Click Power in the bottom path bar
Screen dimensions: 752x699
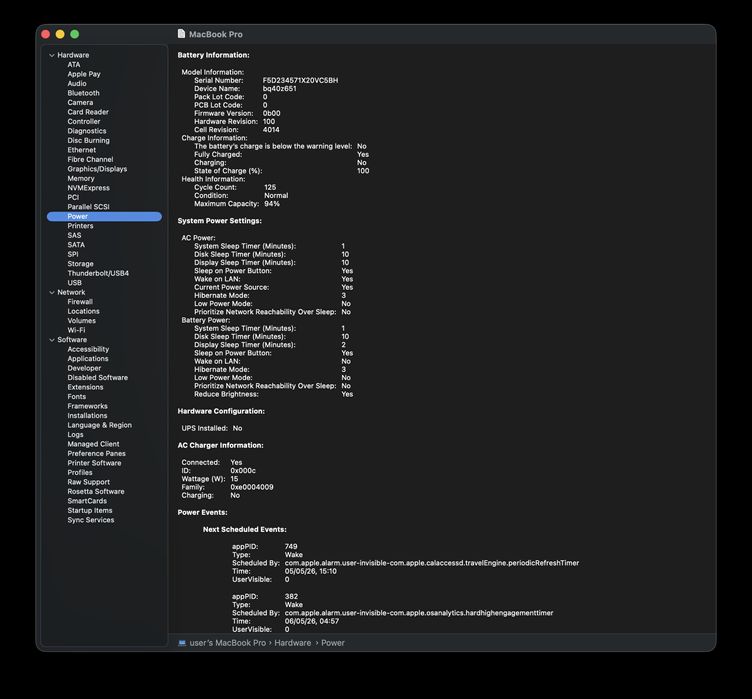click(x=333, y=643)
